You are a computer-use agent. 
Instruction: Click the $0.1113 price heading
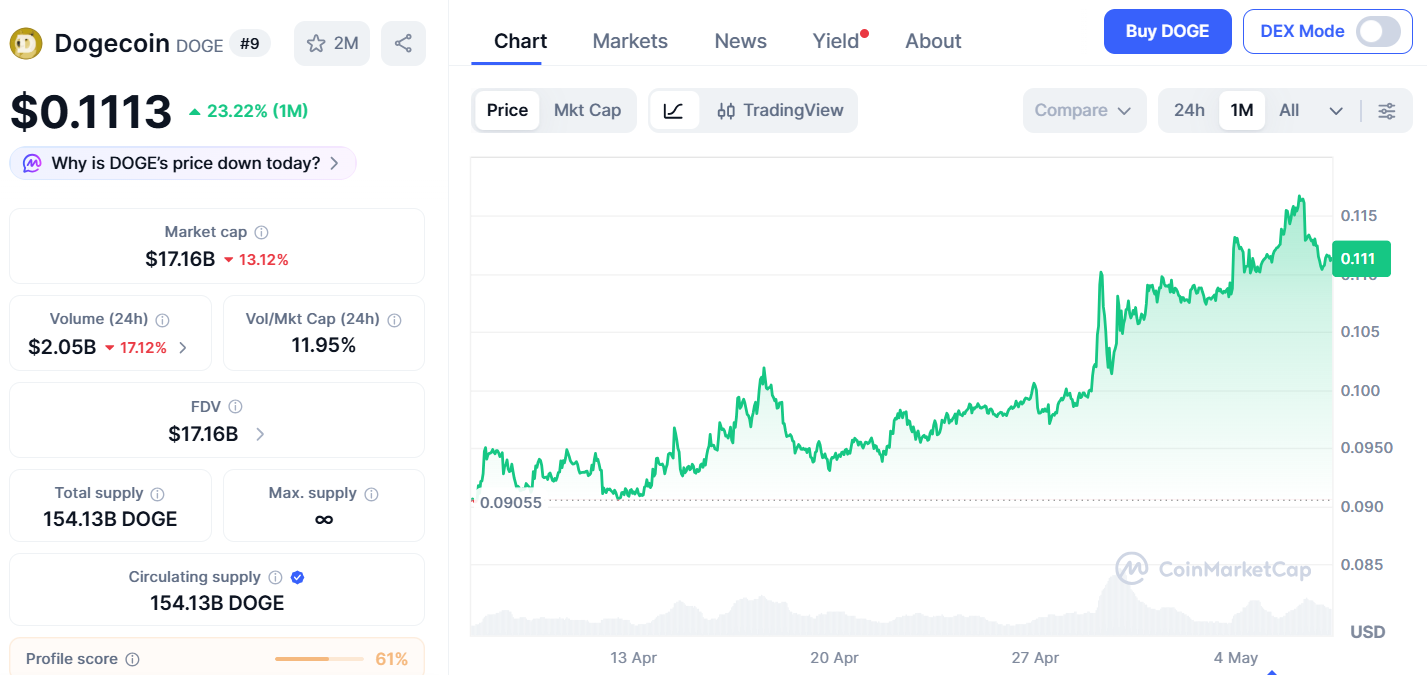coord(91,112)
